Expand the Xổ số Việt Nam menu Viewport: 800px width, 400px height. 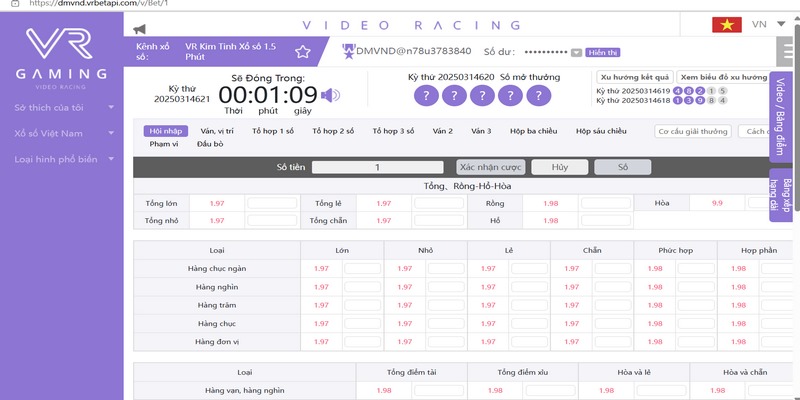coord(60,133)
